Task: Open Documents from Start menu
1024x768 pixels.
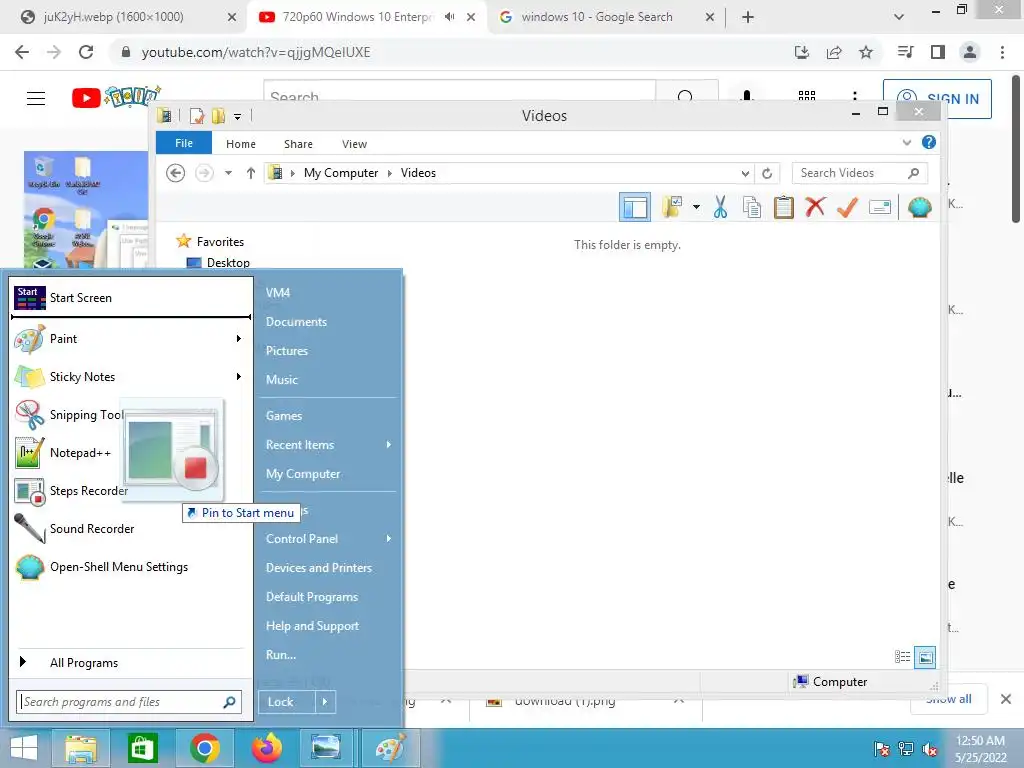Action: [296, 322]
